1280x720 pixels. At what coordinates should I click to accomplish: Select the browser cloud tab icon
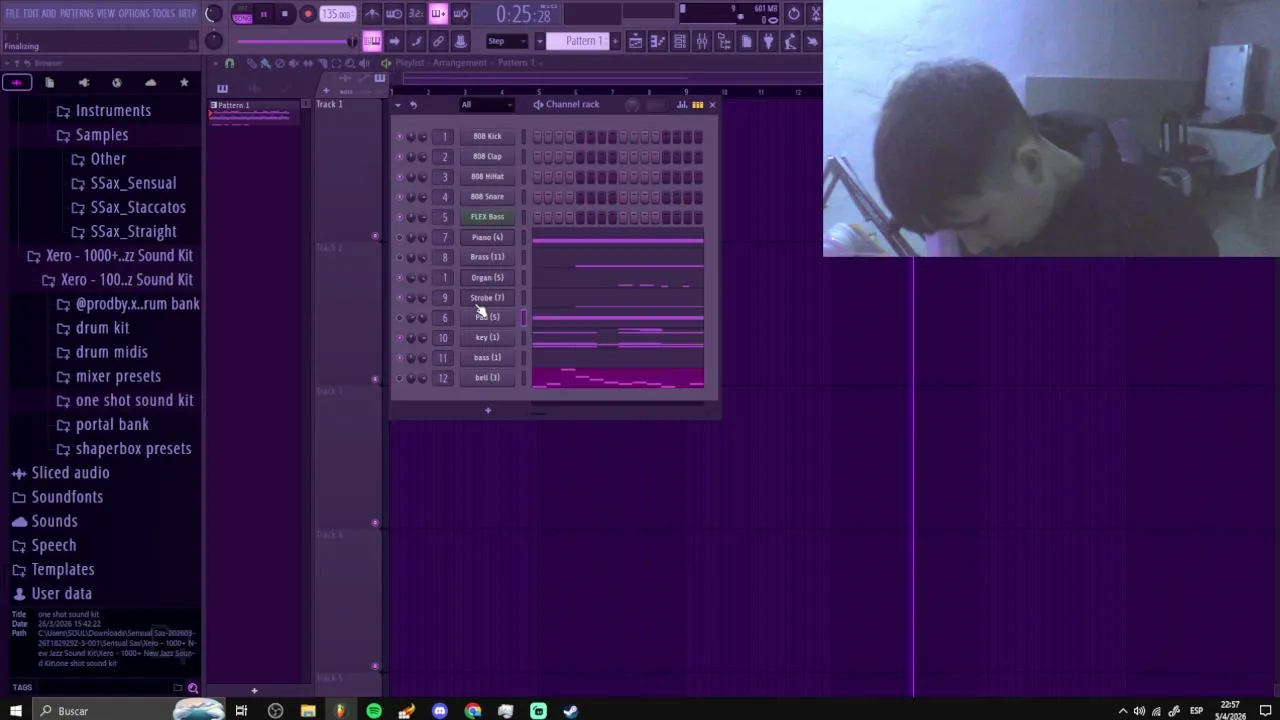pos(150,83)
